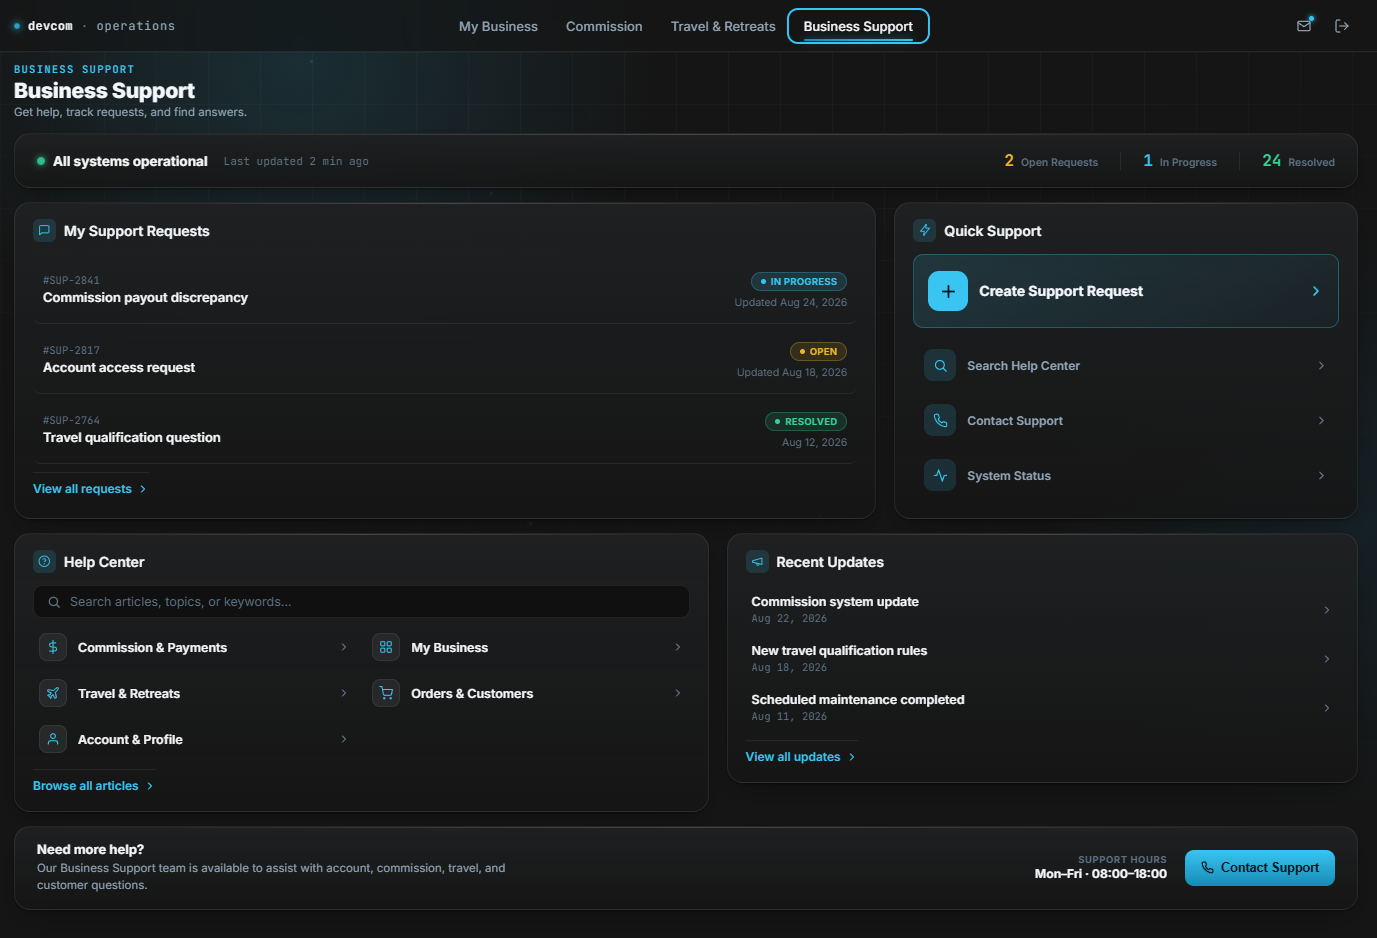Viewport: 1377px width, 938px height.
Task: Click chevron next to Help Center Travel & Retreats
Action: 344,693
